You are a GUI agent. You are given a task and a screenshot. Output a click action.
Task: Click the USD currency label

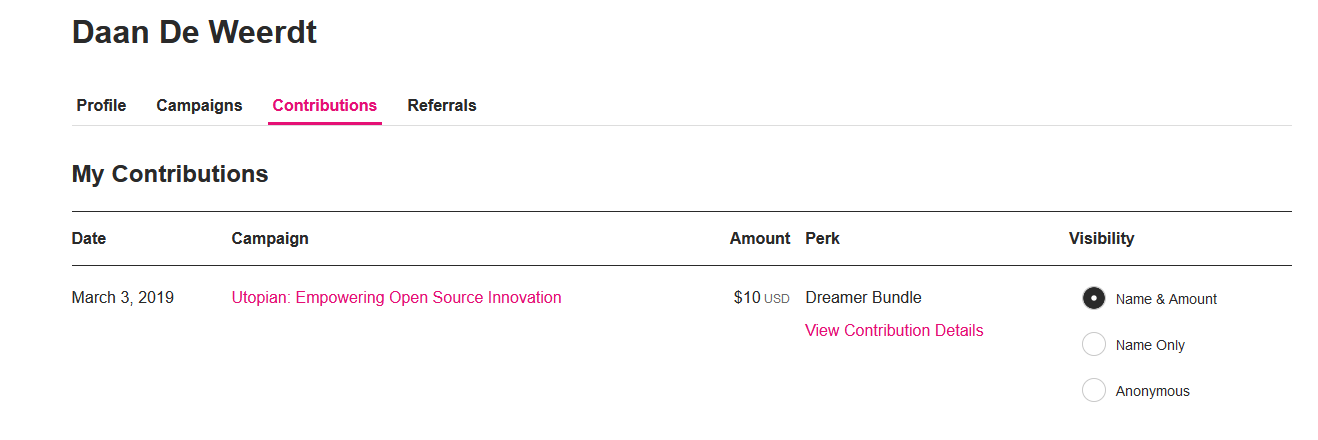coord(777,298)
